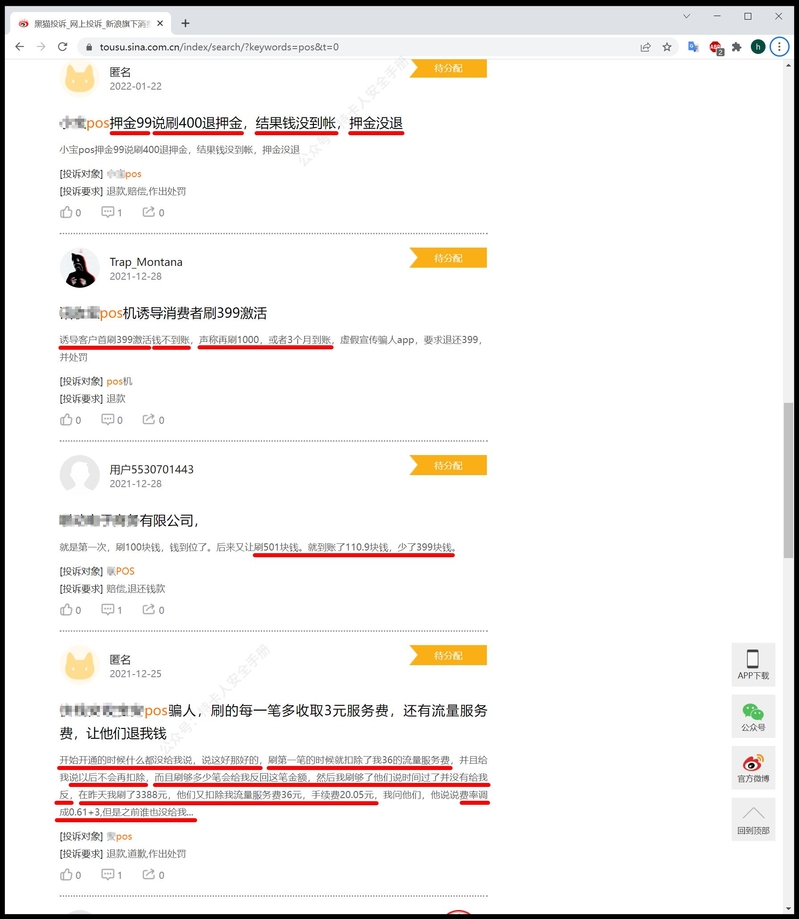Open comments on the 2021-12-25 complaint
This screenshot has height=919, width=799.
(x=111, y=874)
